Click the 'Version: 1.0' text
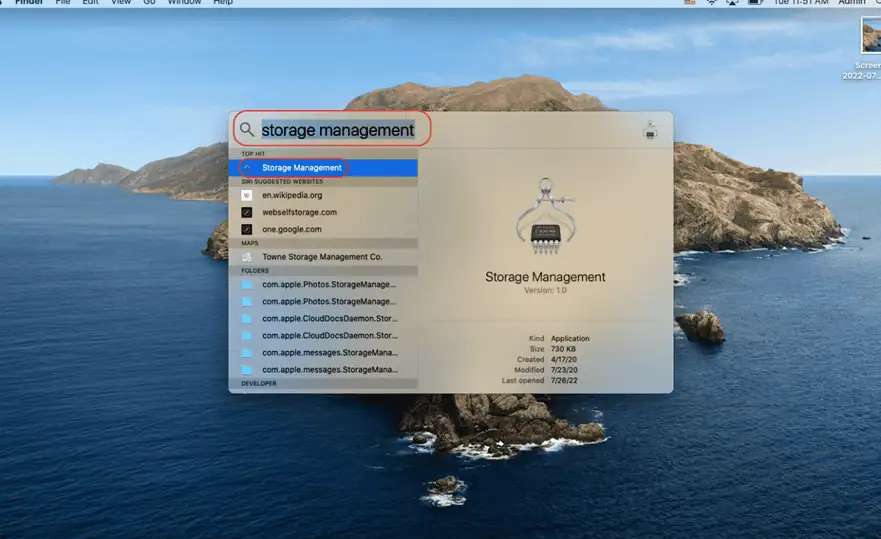Screen dimensions: 881x539 coord(545,291)
